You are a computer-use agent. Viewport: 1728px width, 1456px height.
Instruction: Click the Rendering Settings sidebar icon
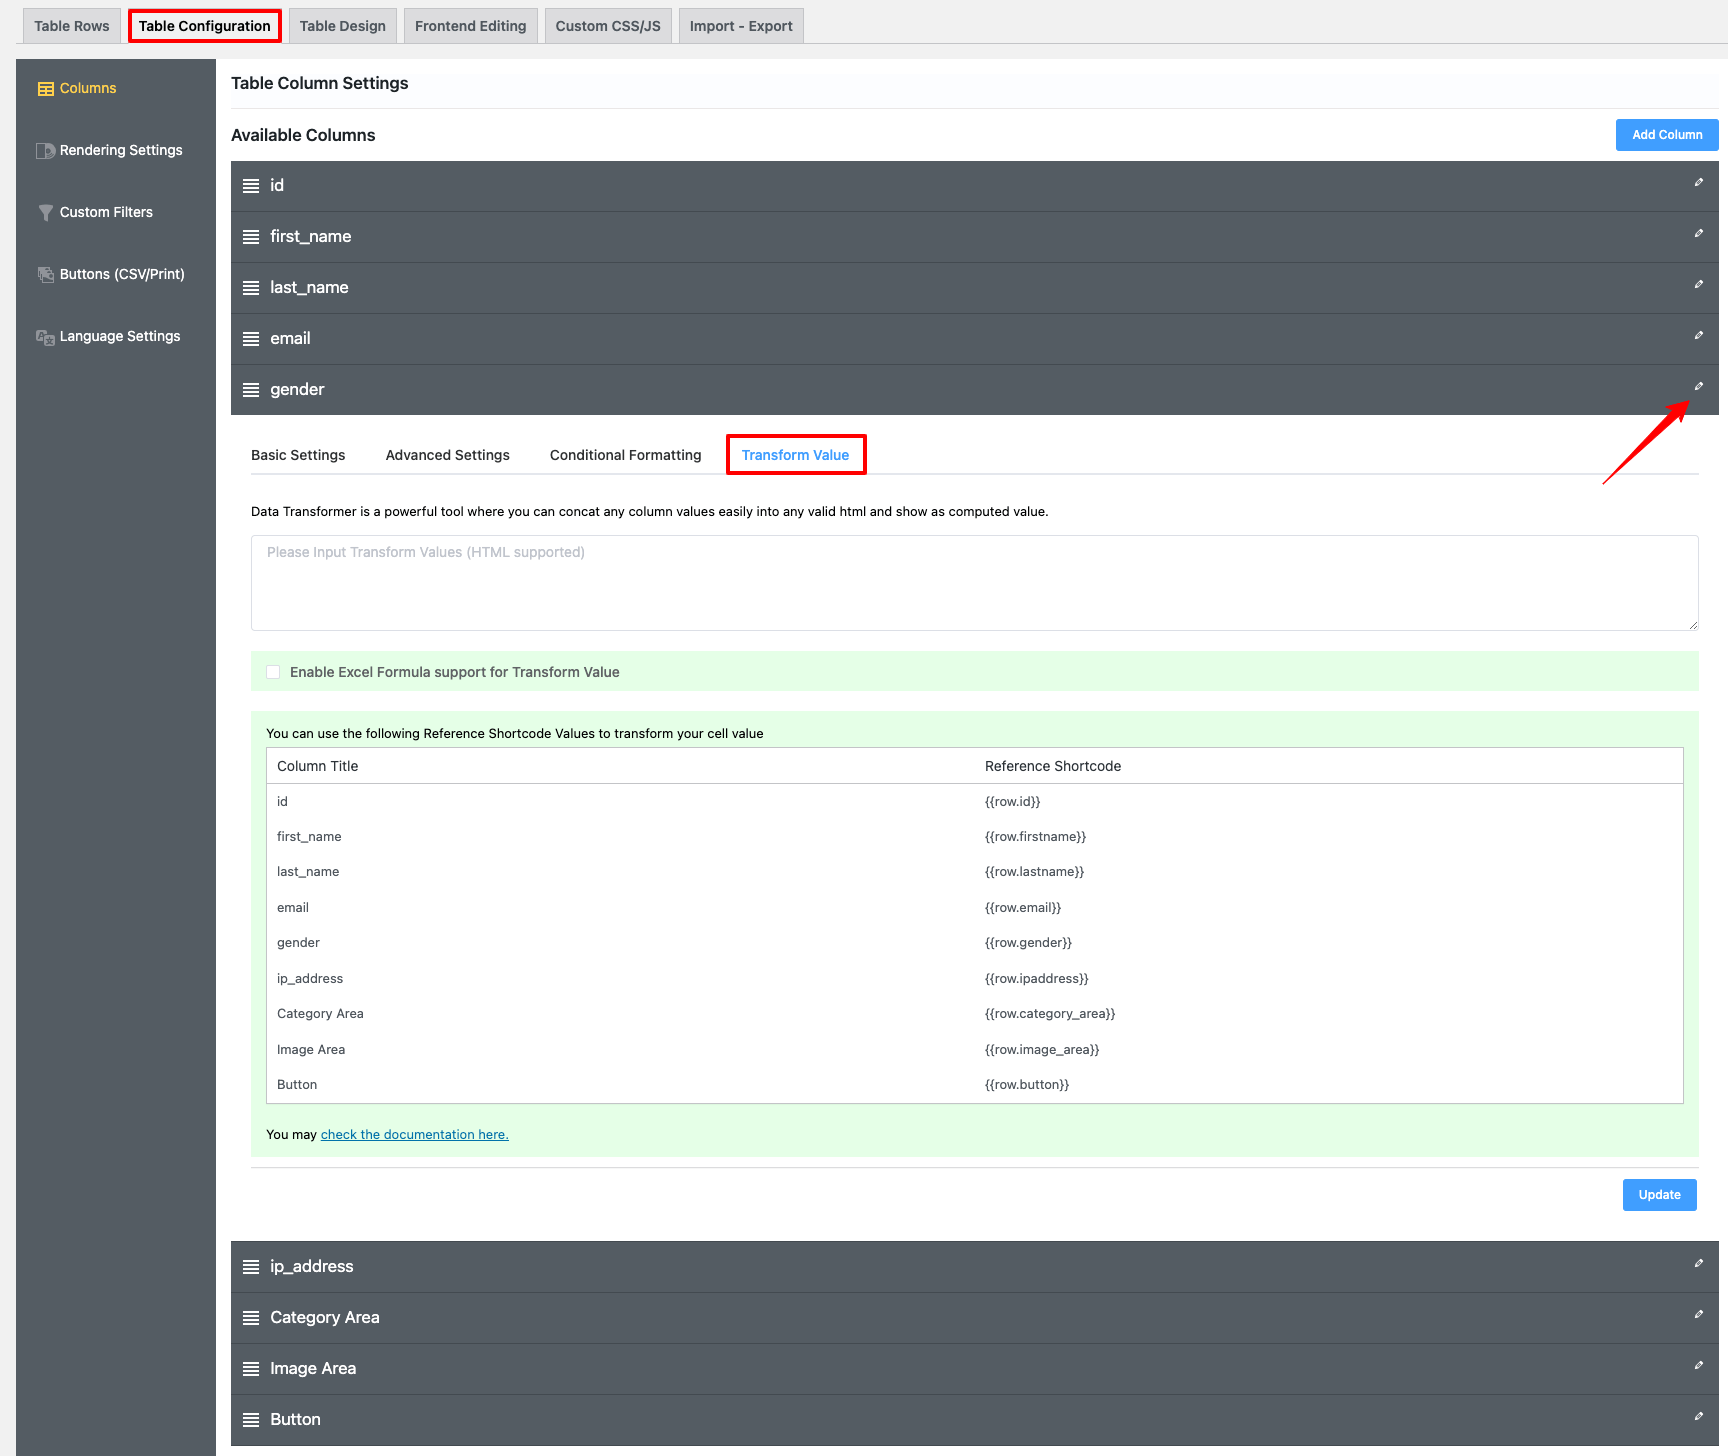[x=46, y=151]
